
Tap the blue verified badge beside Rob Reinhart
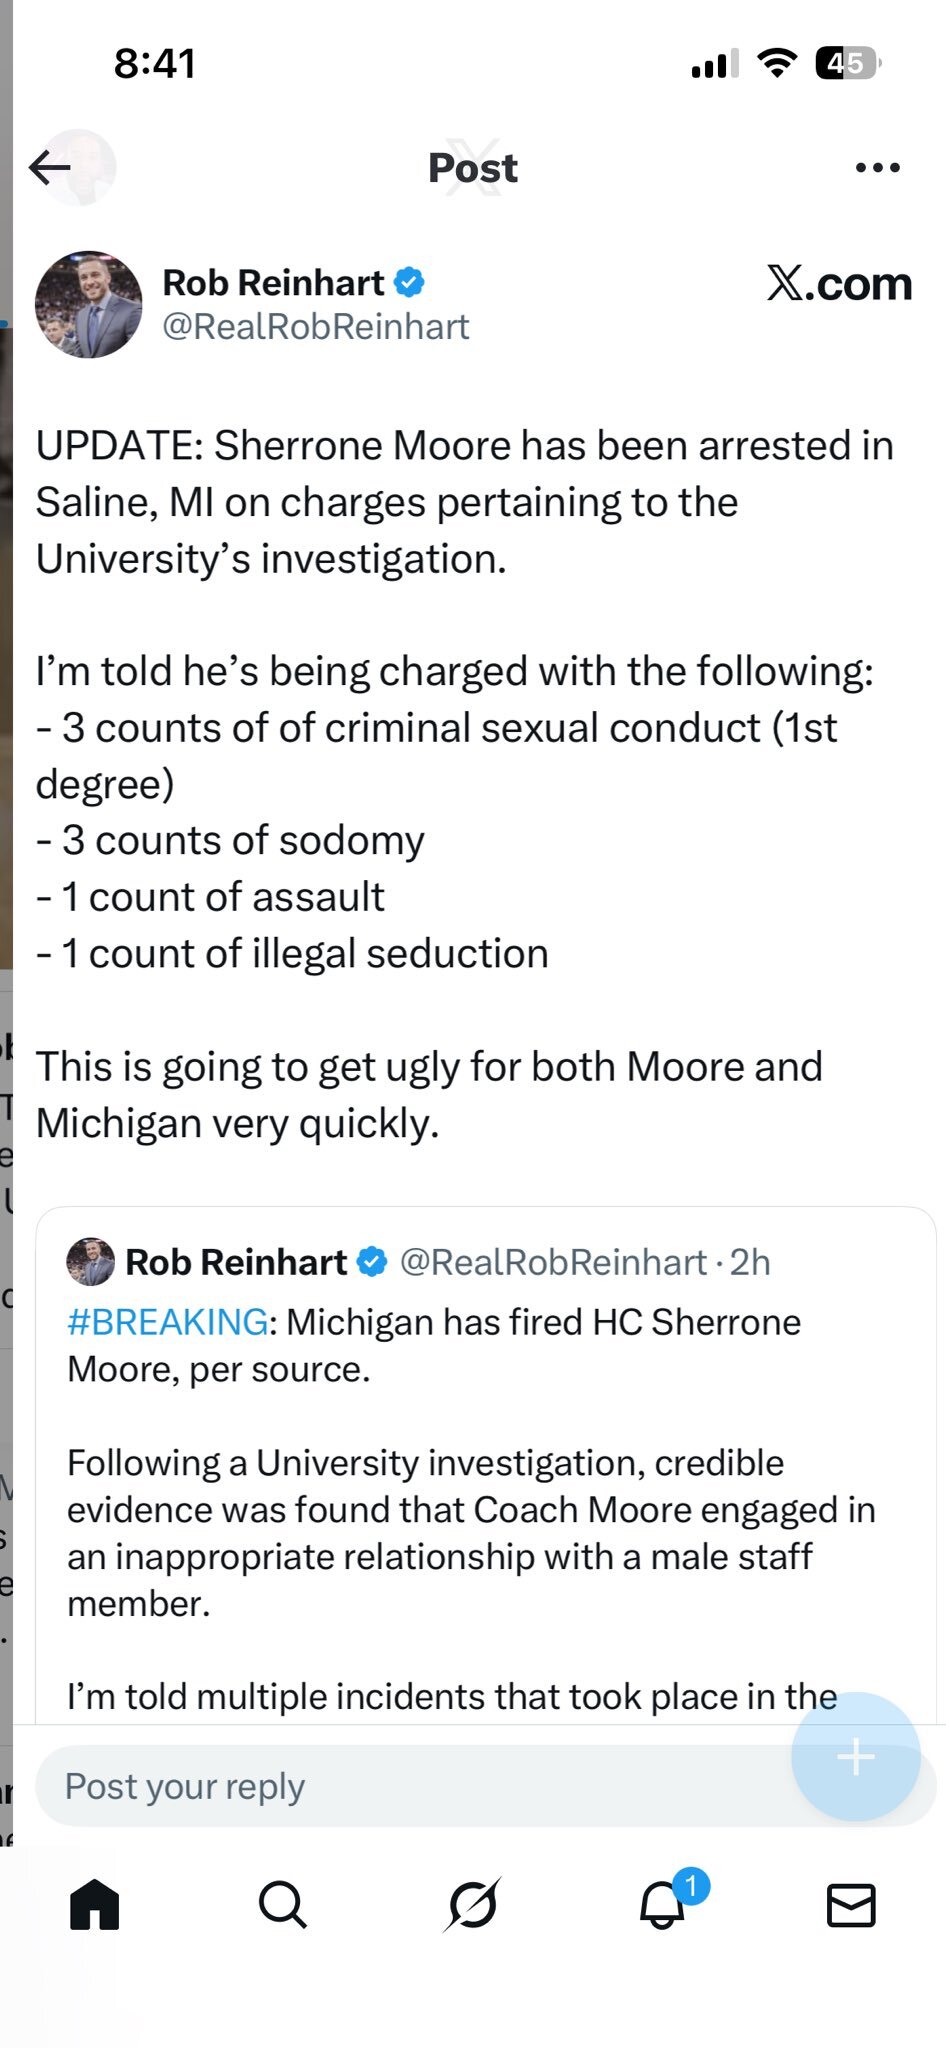click(409, 283)
